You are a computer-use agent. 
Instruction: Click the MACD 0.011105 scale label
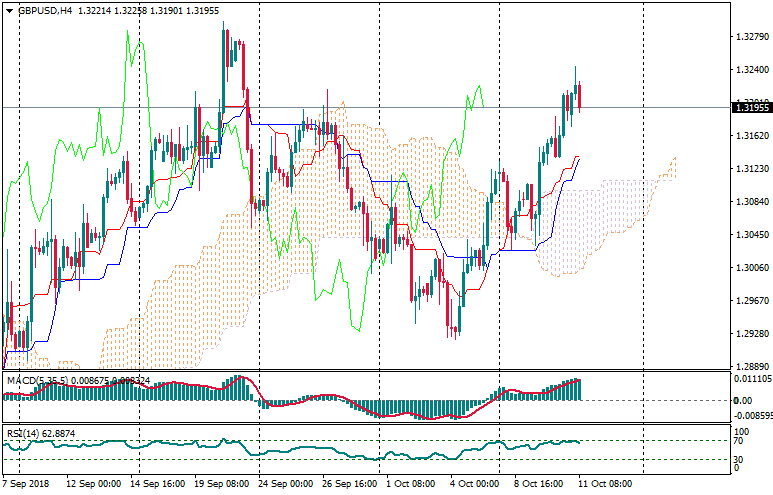(750, 379)
